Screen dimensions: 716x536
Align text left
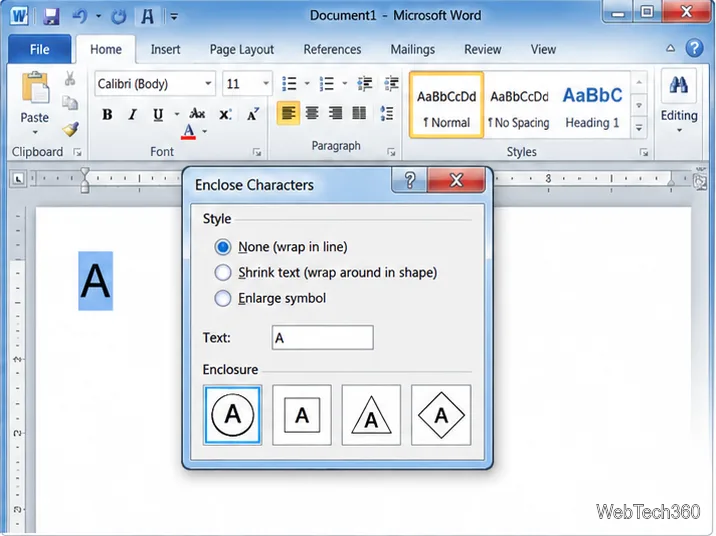[x=289, y=113]
